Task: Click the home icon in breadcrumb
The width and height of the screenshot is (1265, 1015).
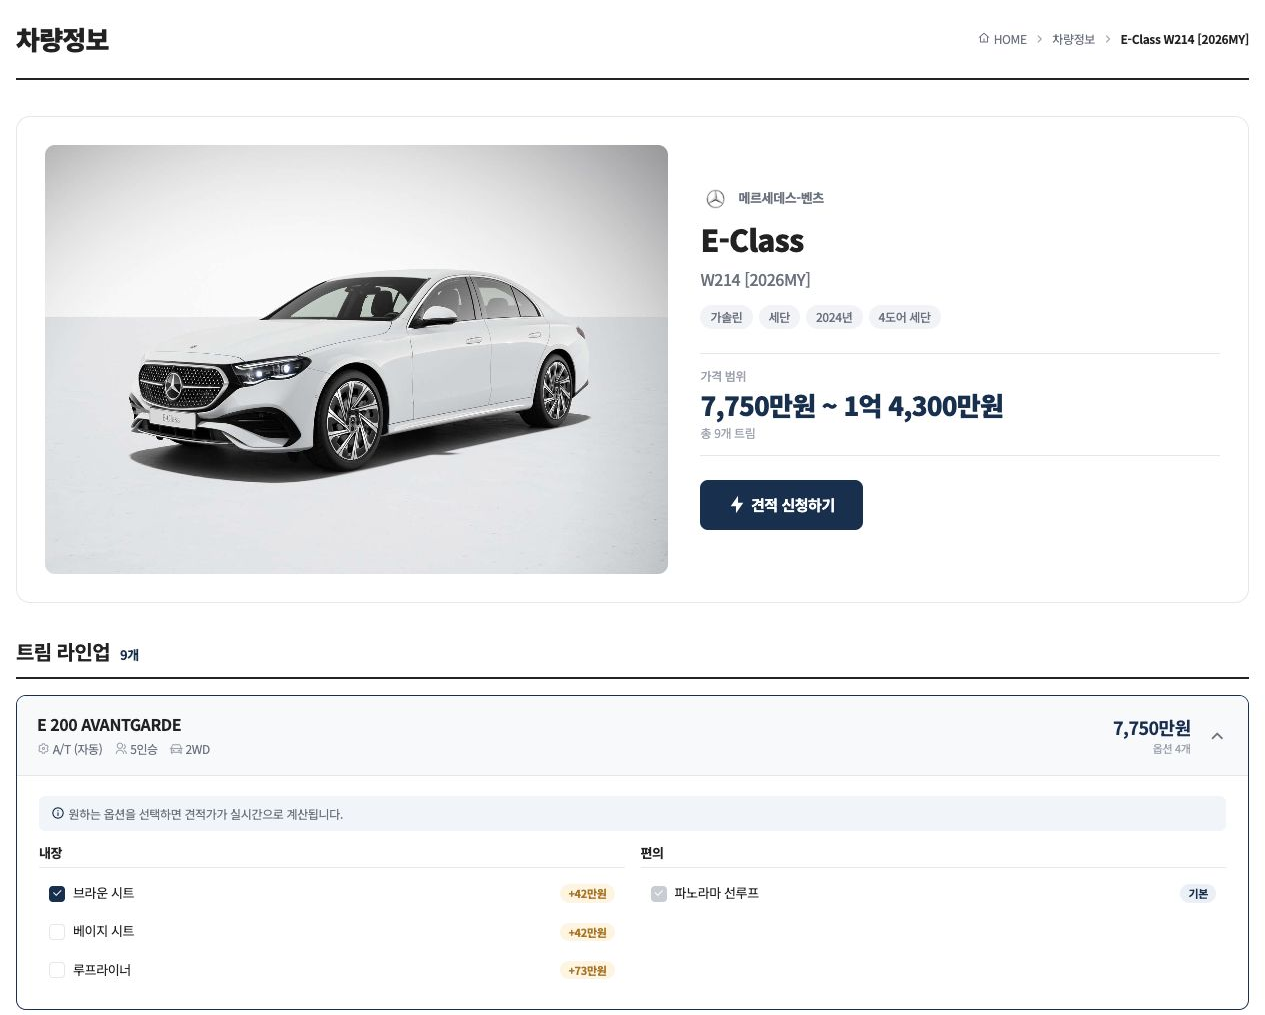Action: [984, 39]
